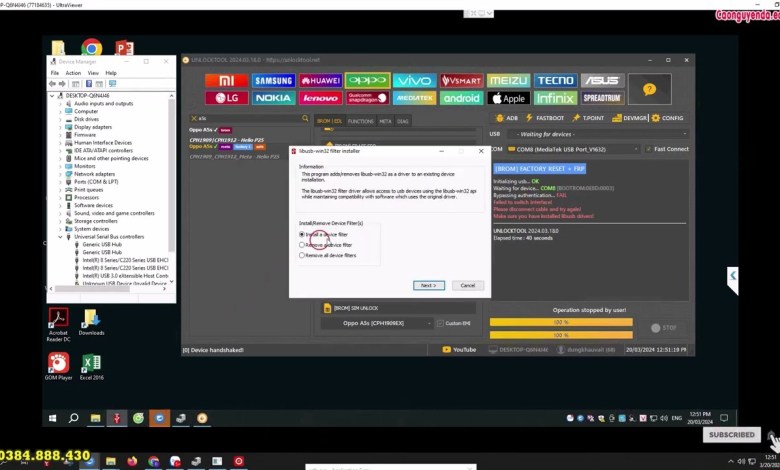
Task: Click the Next button in installer
Action: [427, 285]
